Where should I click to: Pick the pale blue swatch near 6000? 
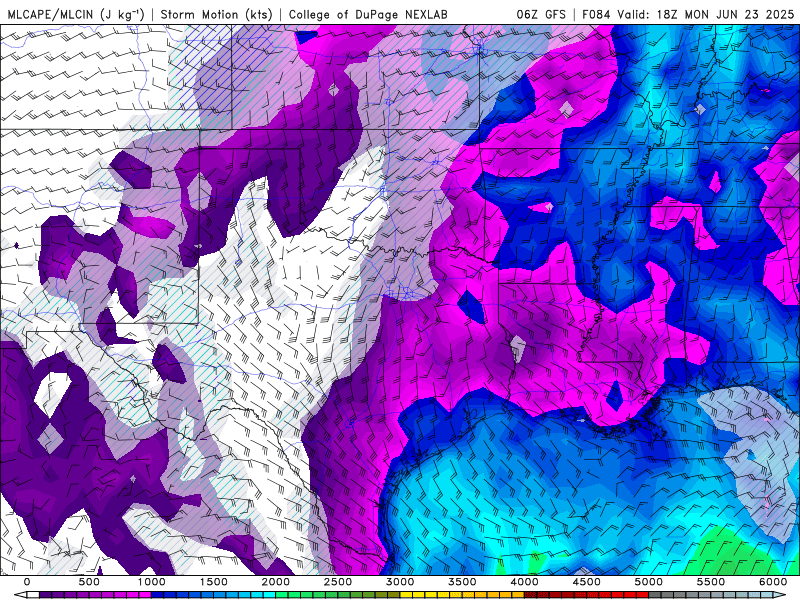tap(767, 595)
